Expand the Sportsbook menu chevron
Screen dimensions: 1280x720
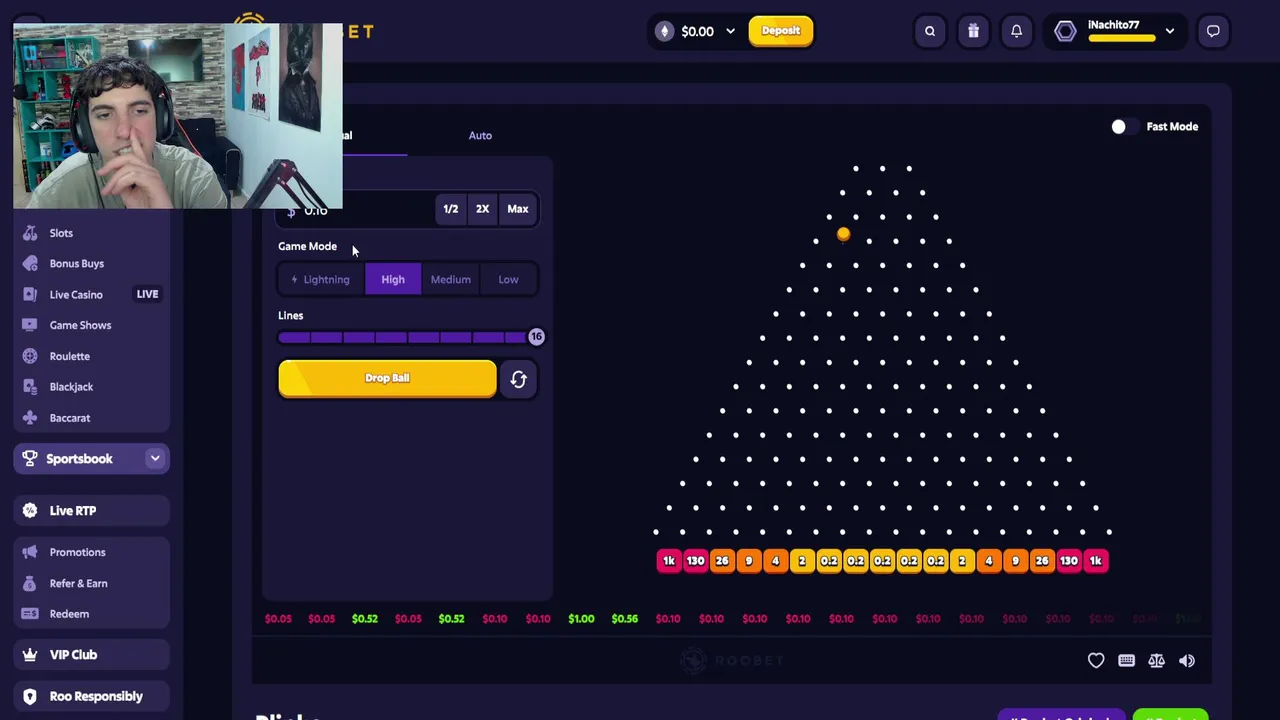[x=155, y=459]
